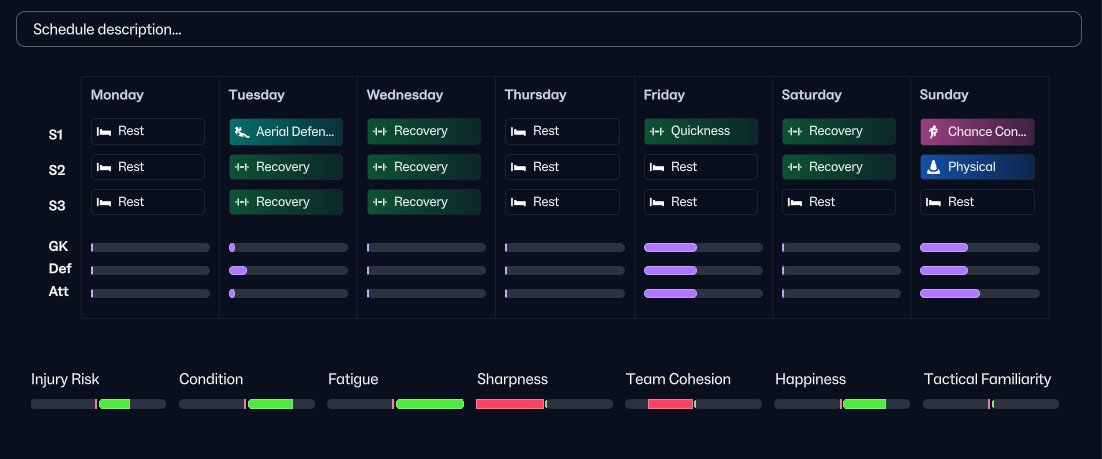Click the dumbbell icon in Wednesday S3 Recovery

click(x=380, y=202)
